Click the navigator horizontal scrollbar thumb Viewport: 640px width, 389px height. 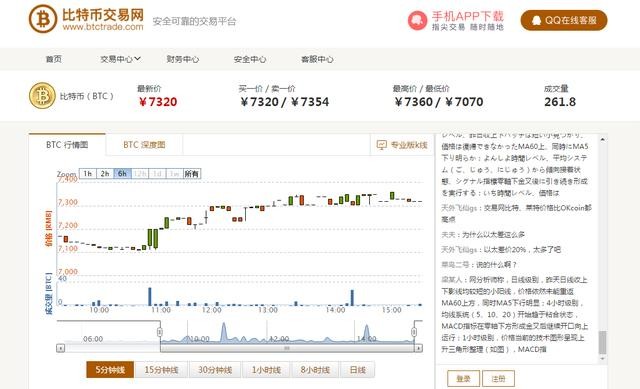click(x=287, y=348)
